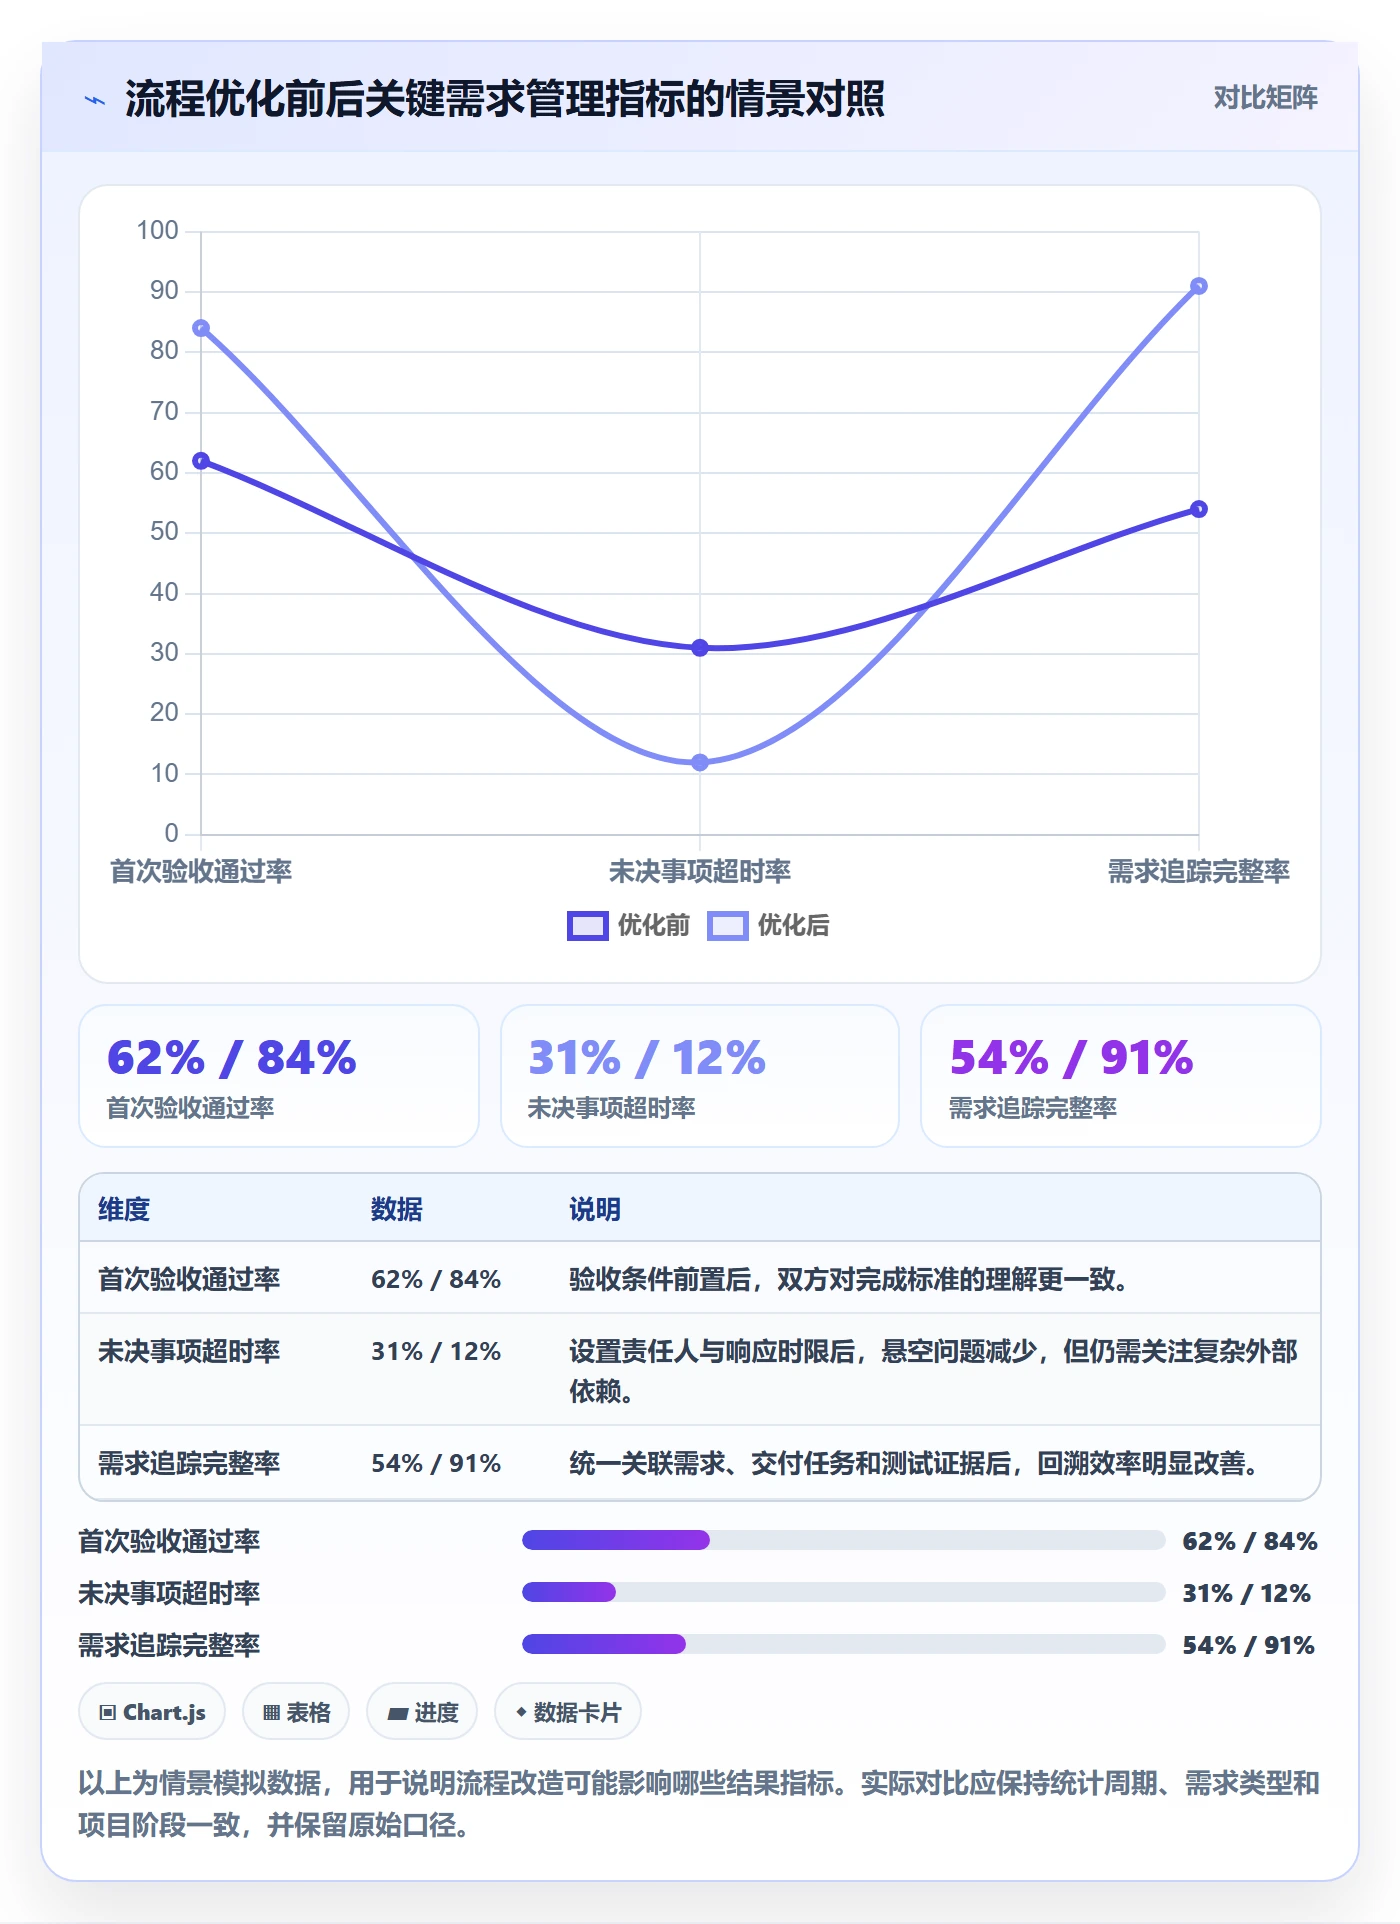Image resolution: width=1400 pixels, height=1924 pixels.
Task: Click the 优化后 point at 未决事项超时率
Action: coord(700,762)
